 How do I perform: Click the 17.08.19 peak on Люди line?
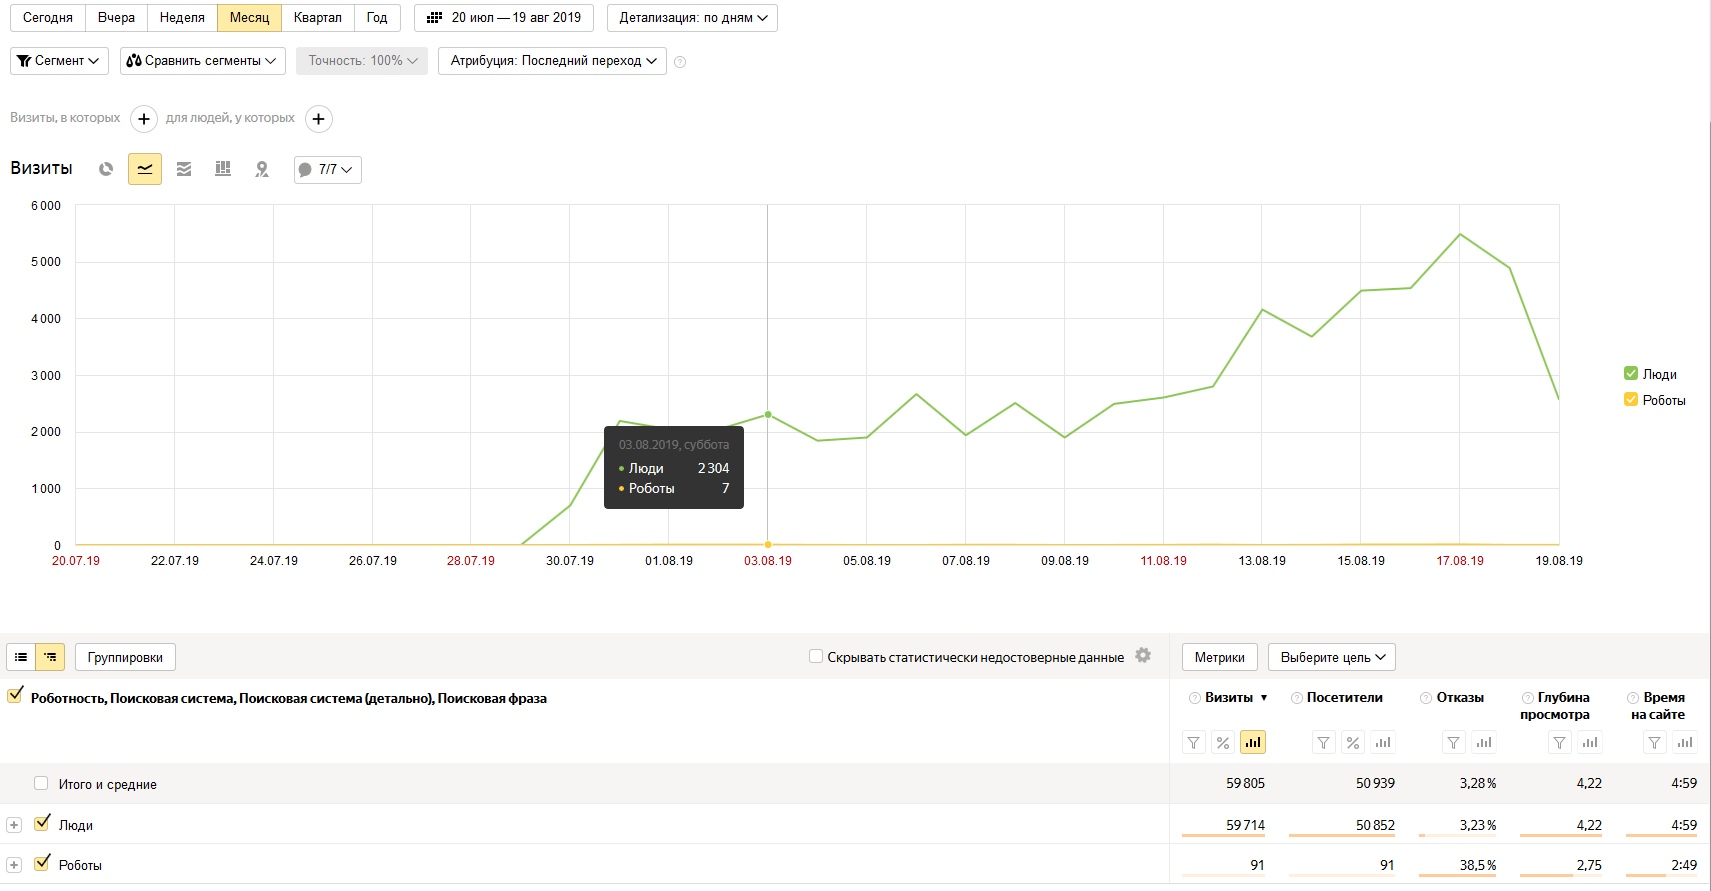tap(1460, 234)
